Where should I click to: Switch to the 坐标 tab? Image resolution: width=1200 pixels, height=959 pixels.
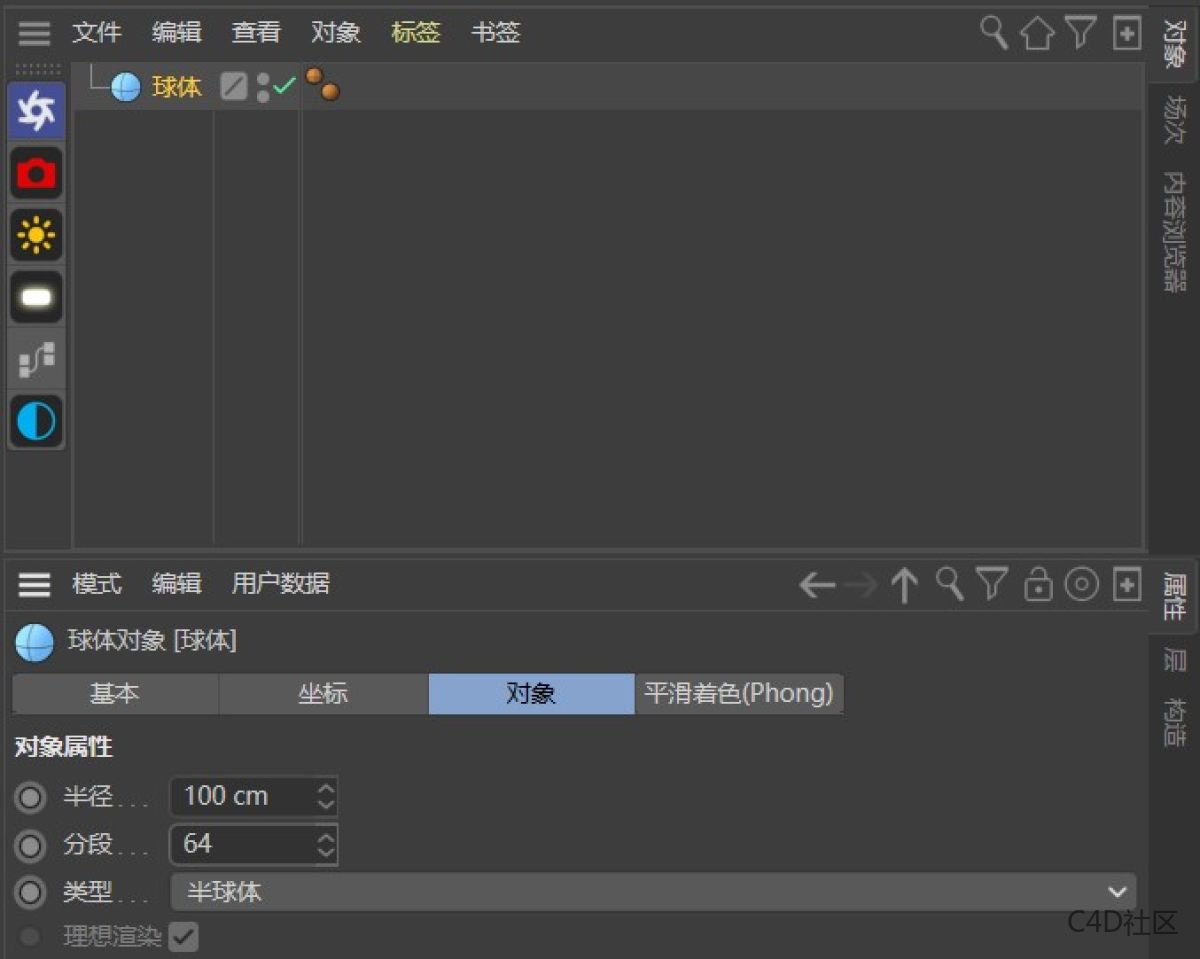322,693
